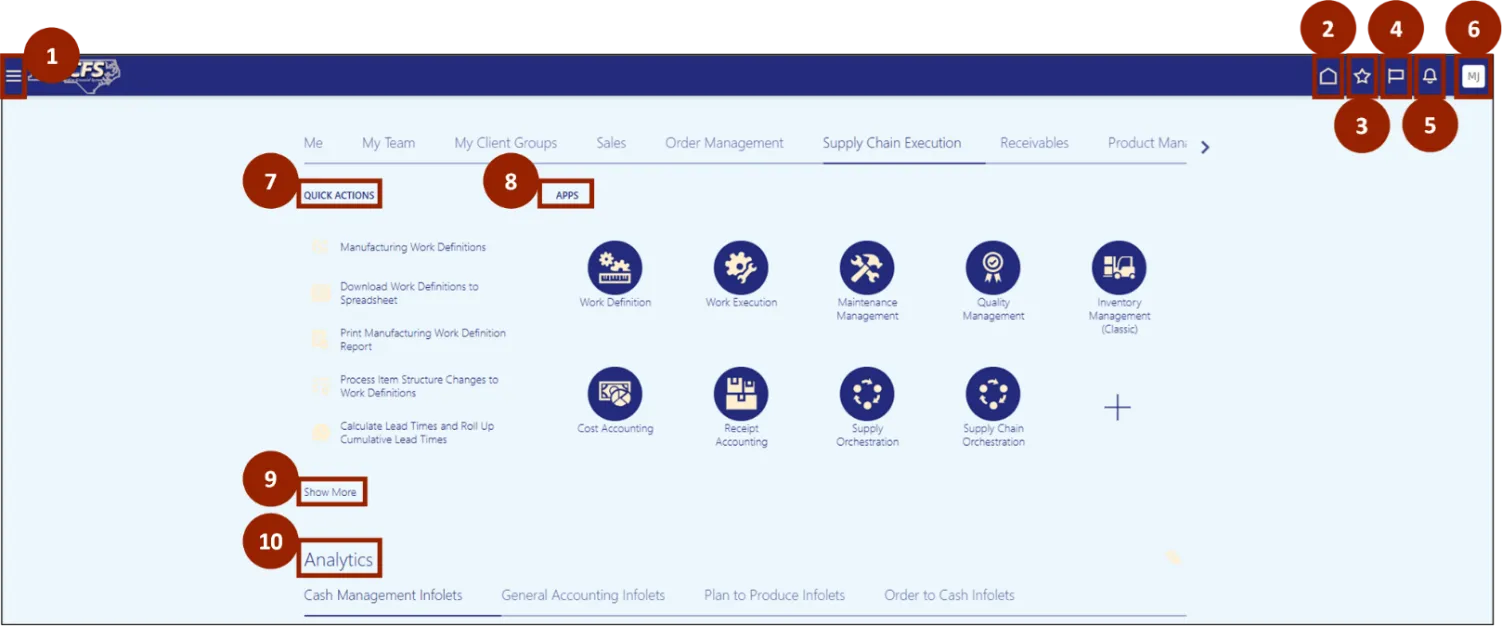Click the Calculate Lead Times icon

pos(320,432)
